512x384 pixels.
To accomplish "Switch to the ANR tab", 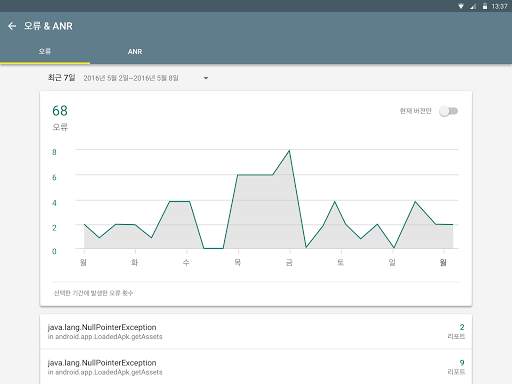I will coord(135,52).
